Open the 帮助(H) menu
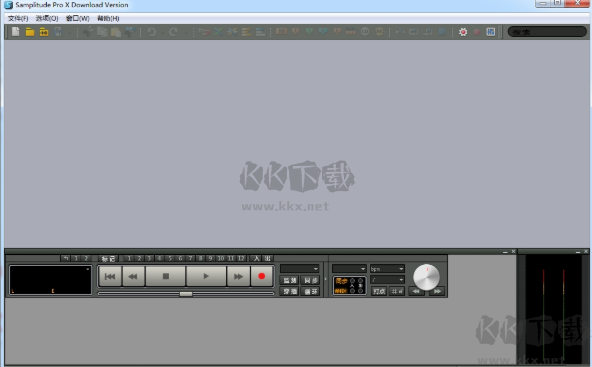 point(108,18)
